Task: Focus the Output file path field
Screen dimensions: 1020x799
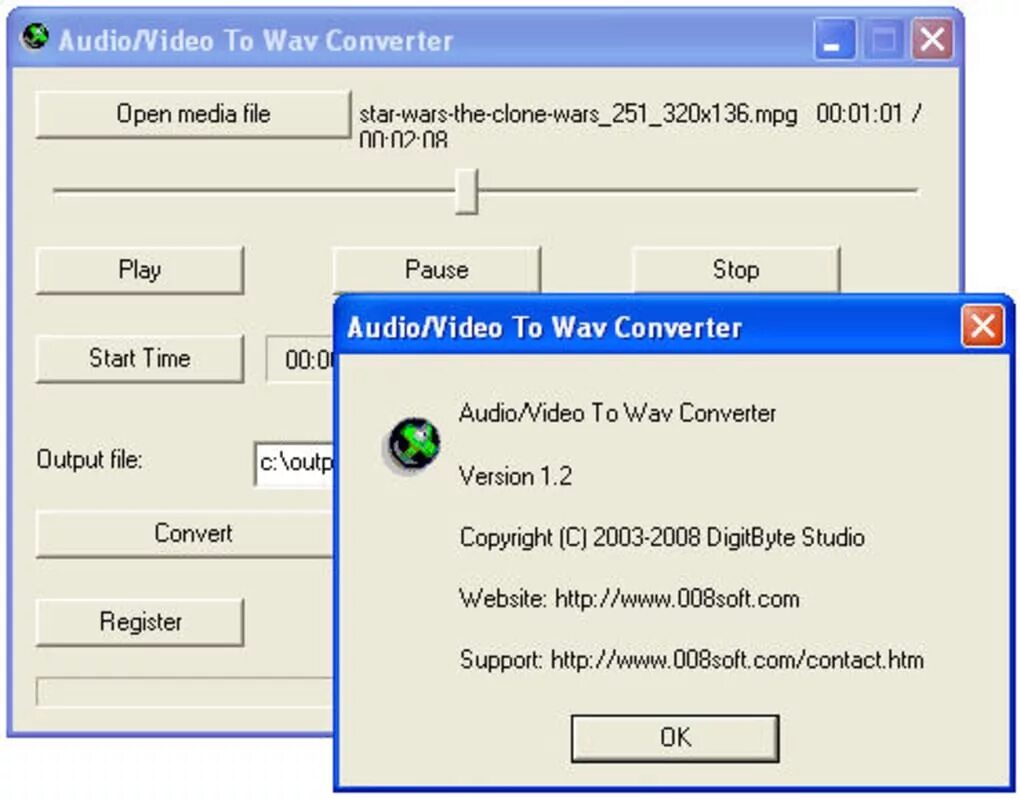Action: click(x=294, y=463)
